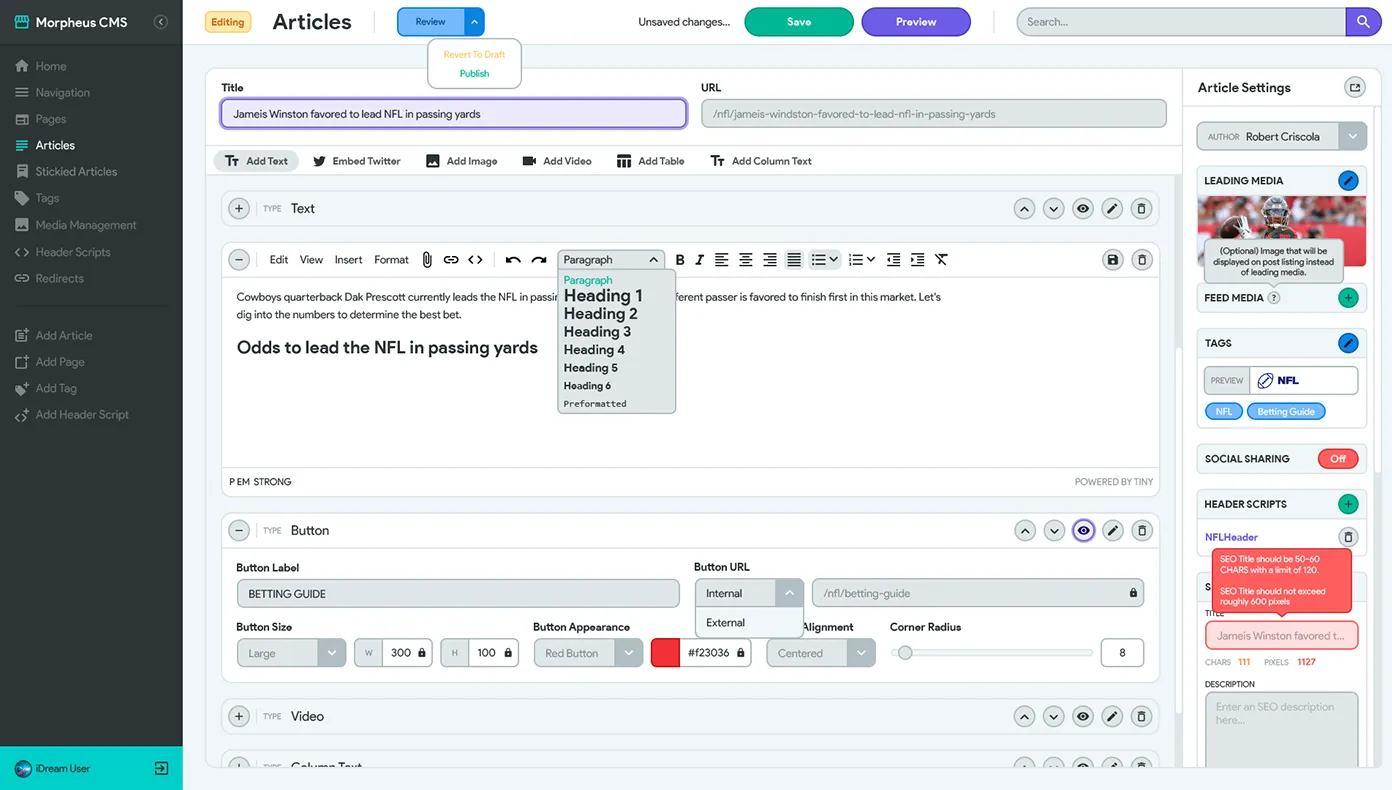Clear formatting in editor

(941, 260)
